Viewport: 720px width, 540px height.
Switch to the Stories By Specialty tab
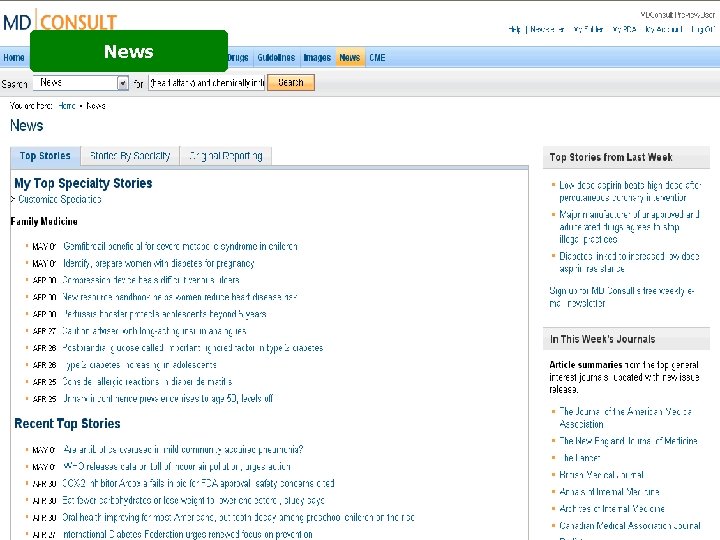point(130,156)
